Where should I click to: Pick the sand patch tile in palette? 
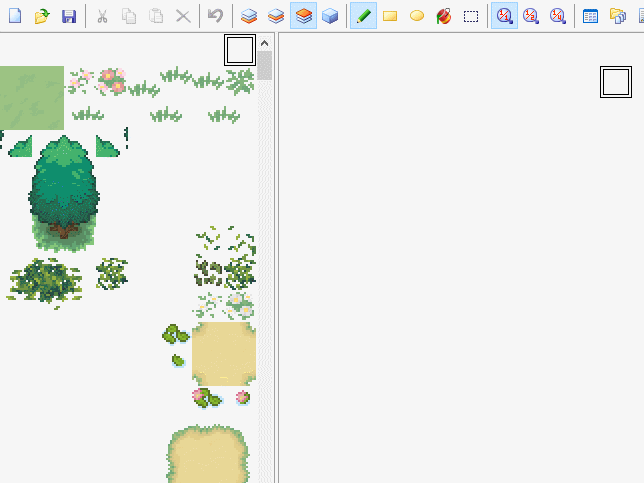[223, 353]
